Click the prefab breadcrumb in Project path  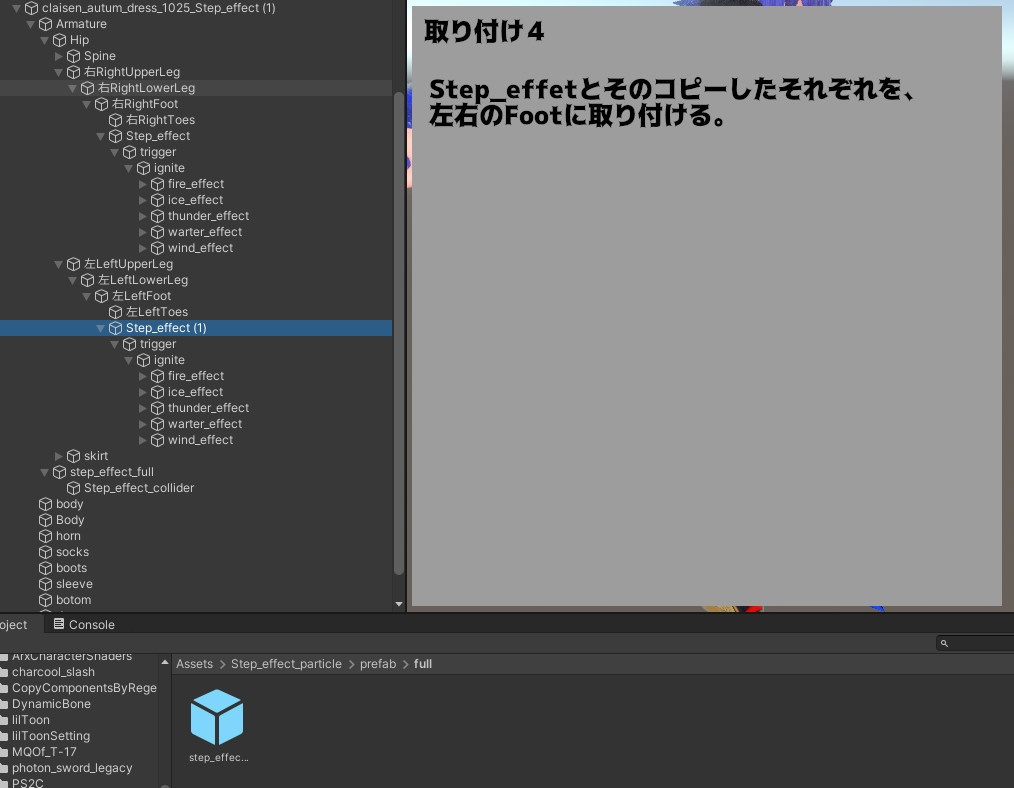coord(377,663)
